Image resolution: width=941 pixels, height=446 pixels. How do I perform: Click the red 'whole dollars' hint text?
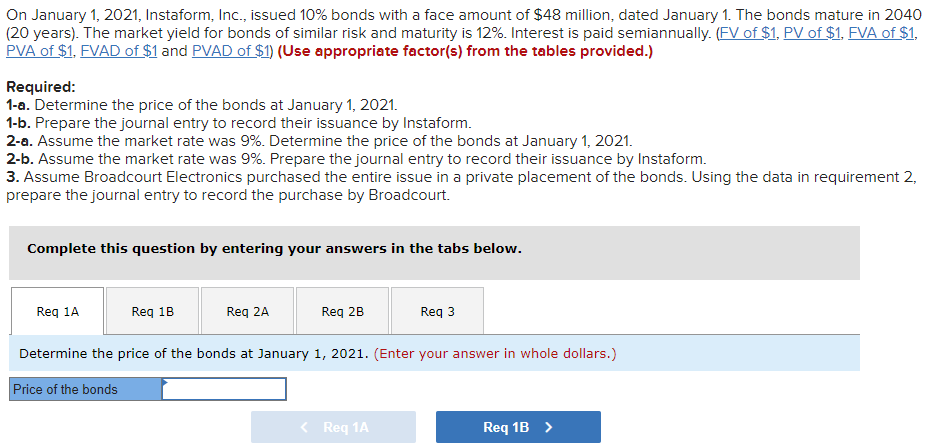[495, 354]
